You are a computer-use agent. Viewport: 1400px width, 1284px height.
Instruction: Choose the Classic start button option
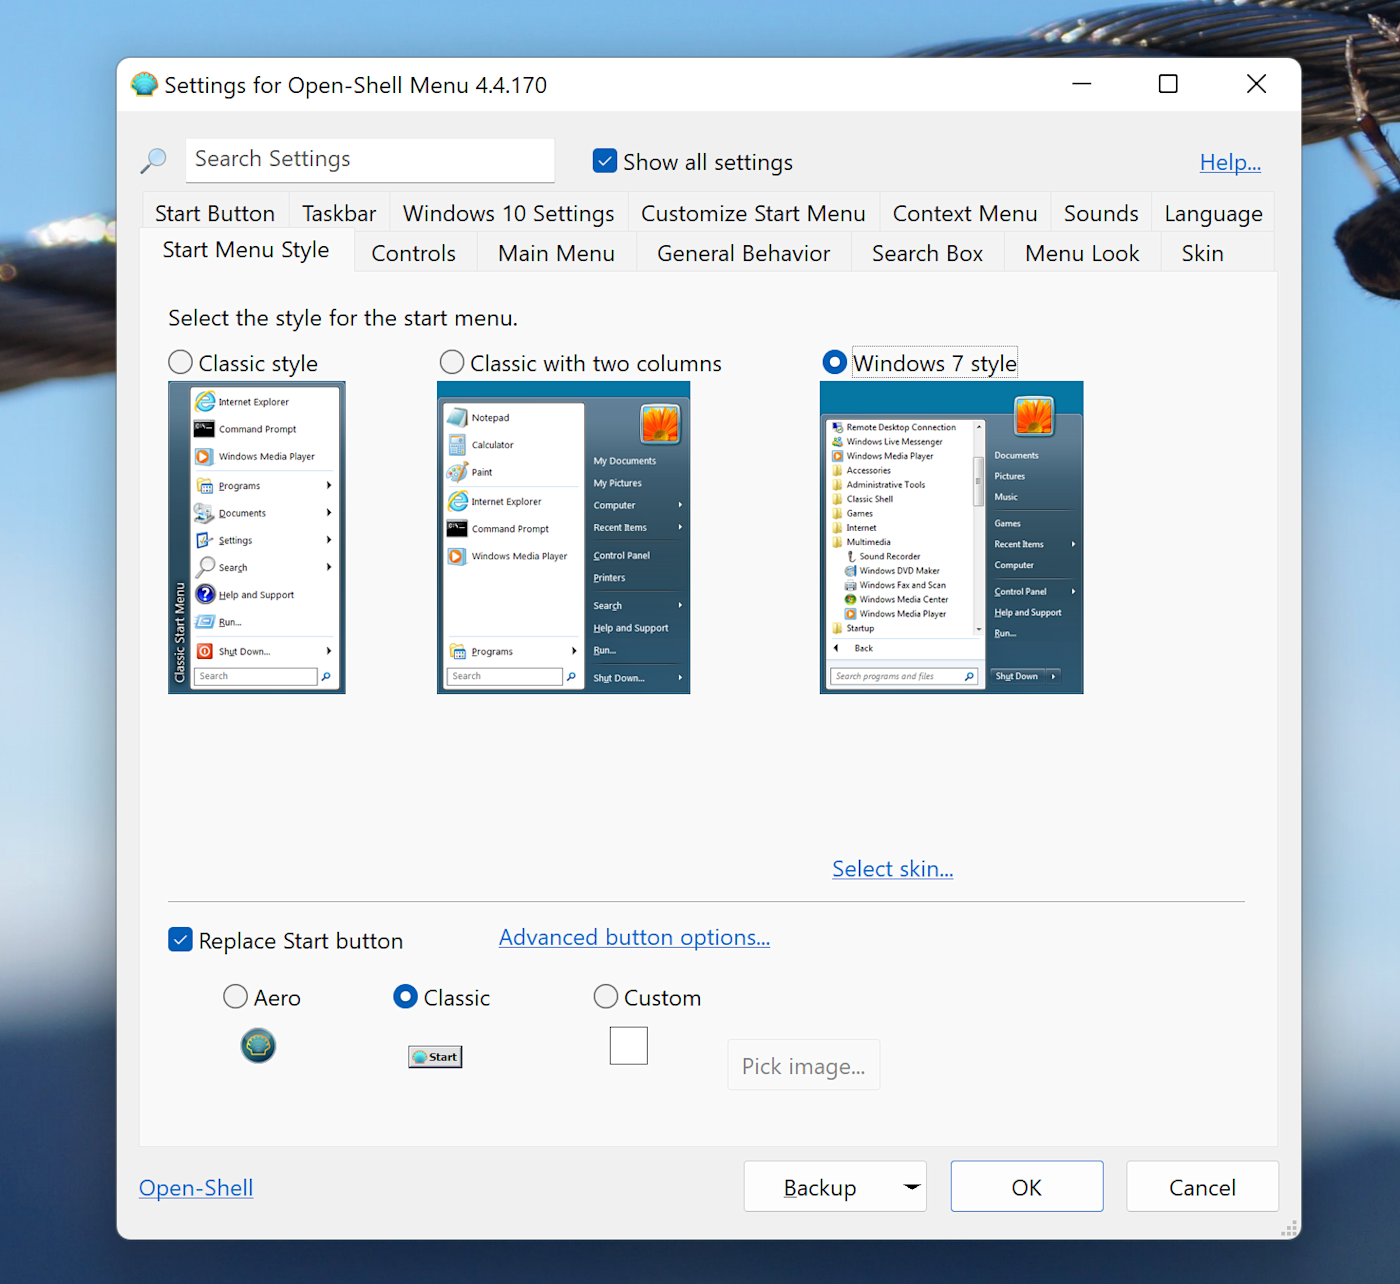(405, 997)
